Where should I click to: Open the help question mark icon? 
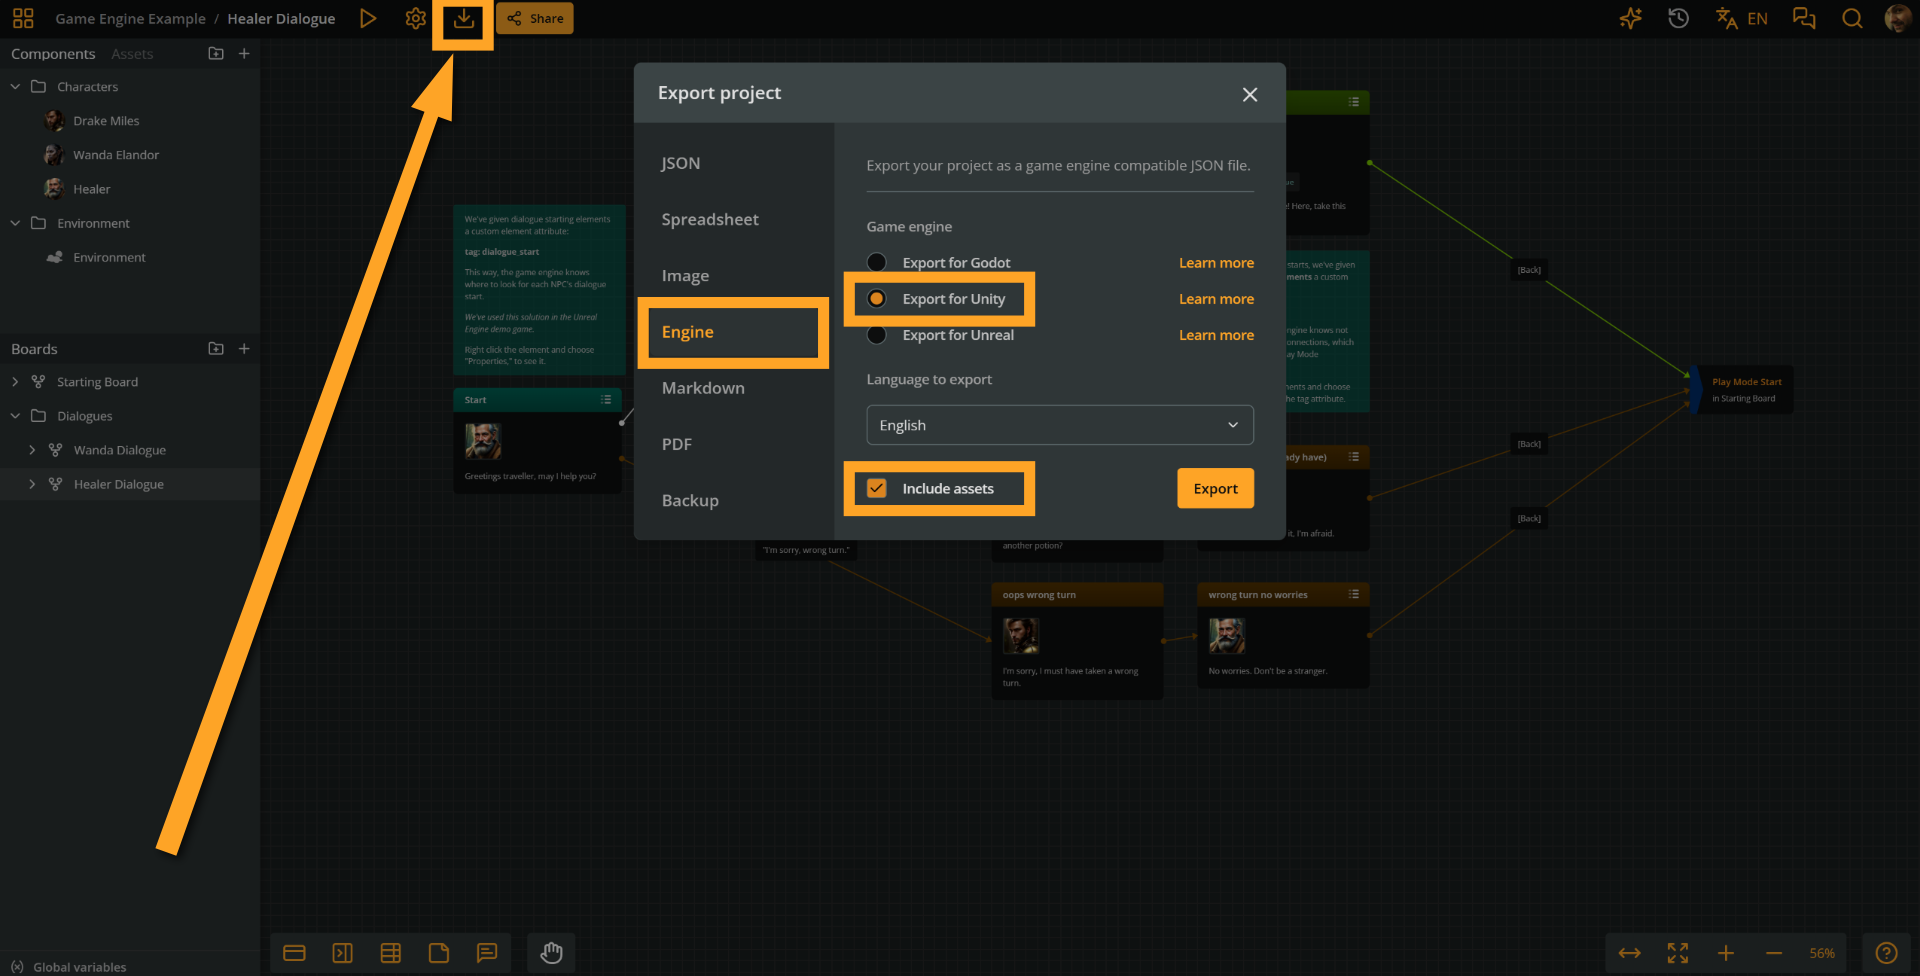[x=1886, y=953]
